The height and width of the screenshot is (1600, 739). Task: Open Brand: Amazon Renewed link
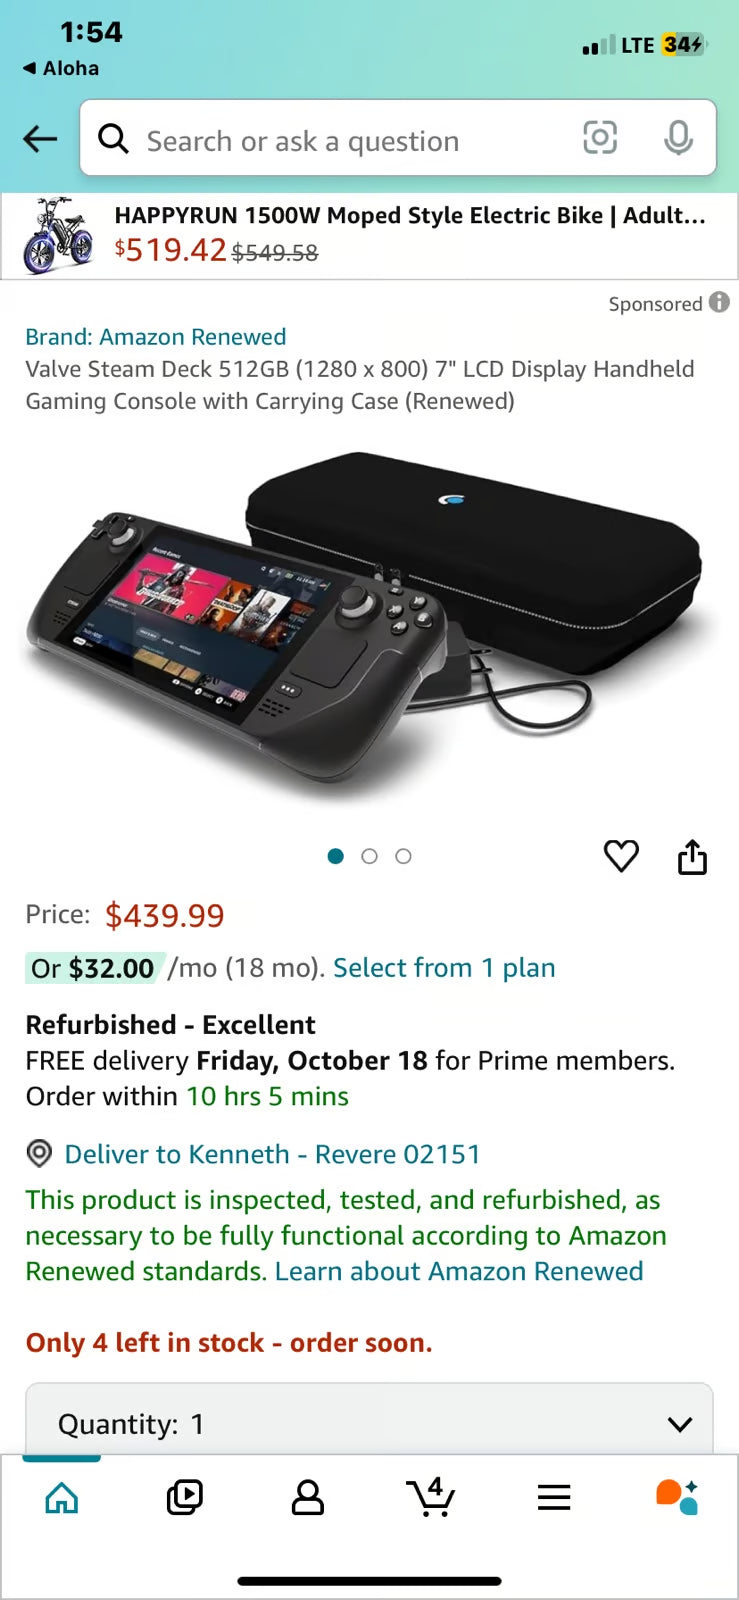click(156, 337)
